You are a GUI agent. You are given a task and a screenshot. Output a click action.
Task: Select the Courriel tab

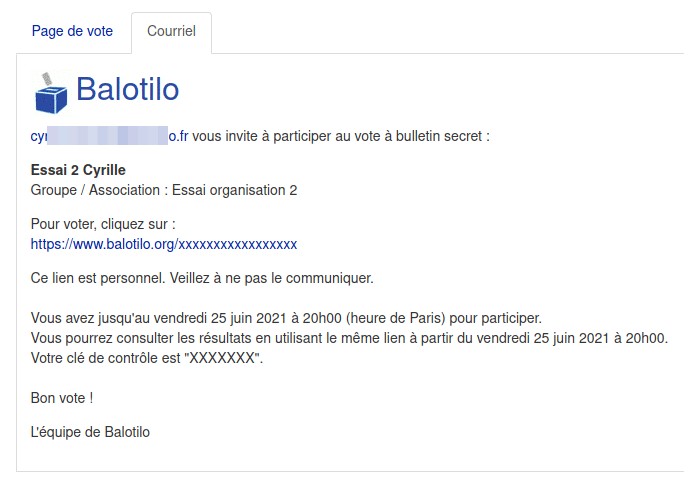[171, 31]
